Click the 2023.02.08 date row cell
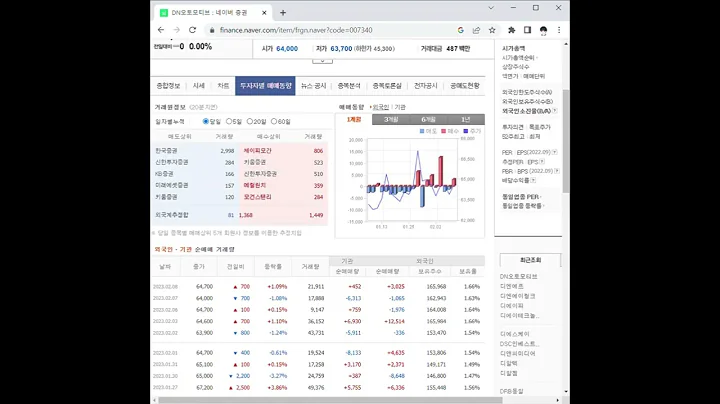Viewport: 720px width, 404px height. 165,286
